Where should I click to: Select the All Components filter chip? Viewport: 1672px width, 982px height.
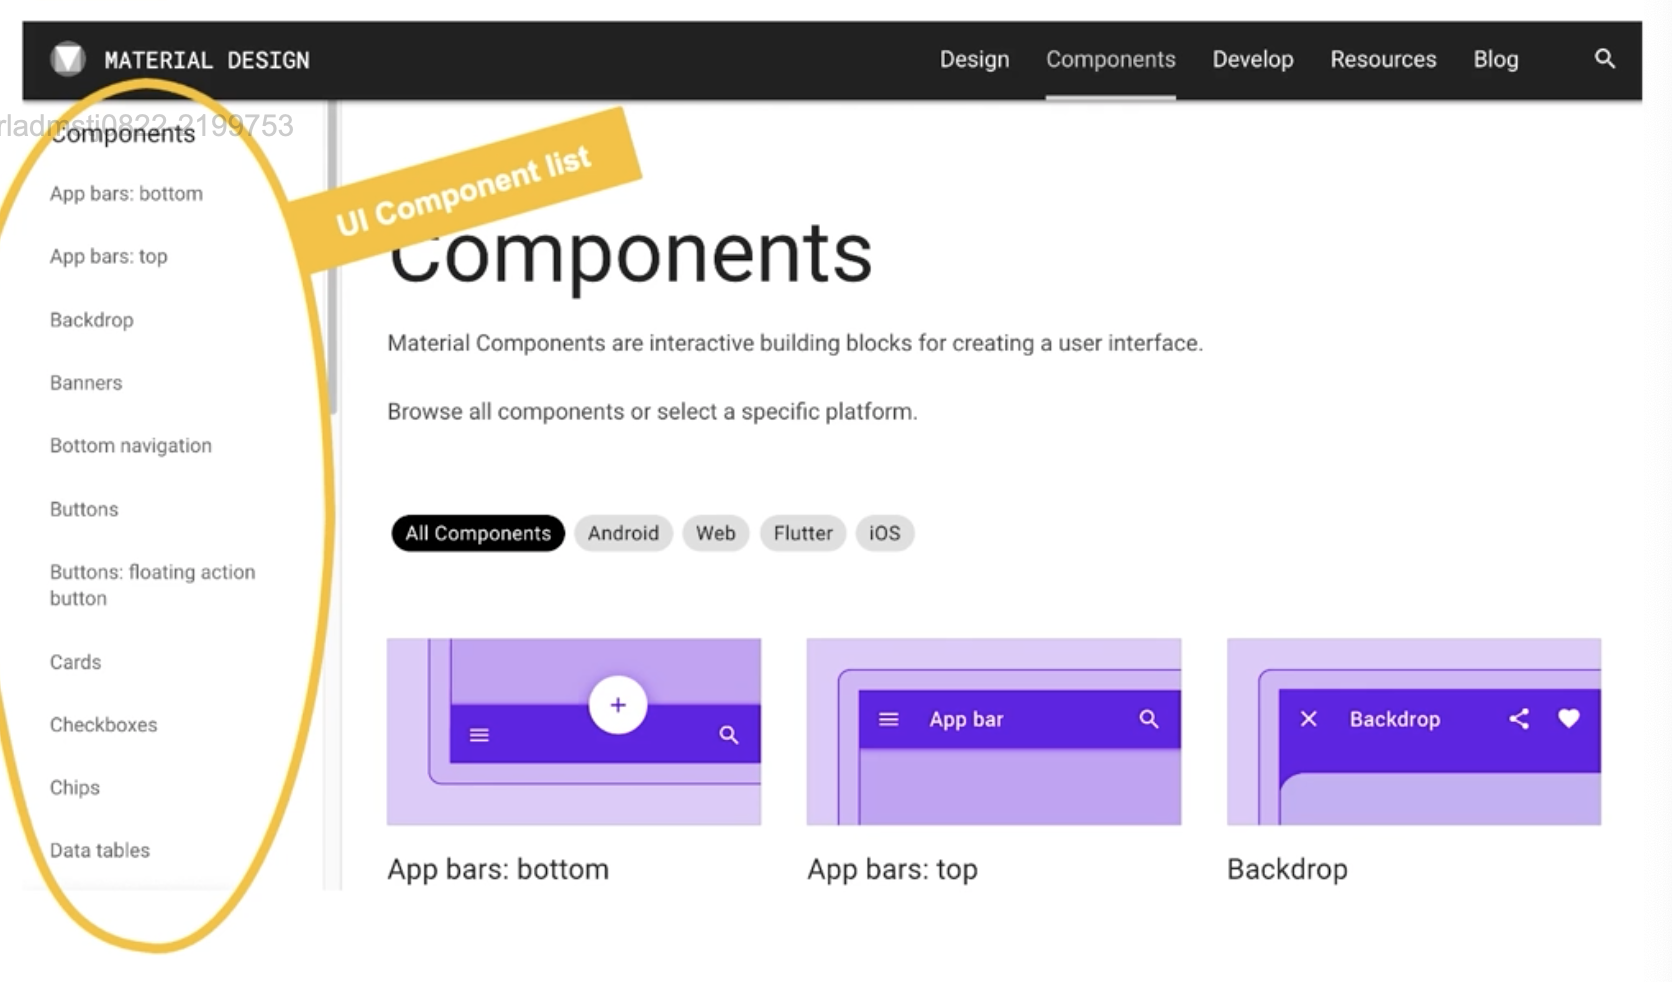[x=478, y=533]
